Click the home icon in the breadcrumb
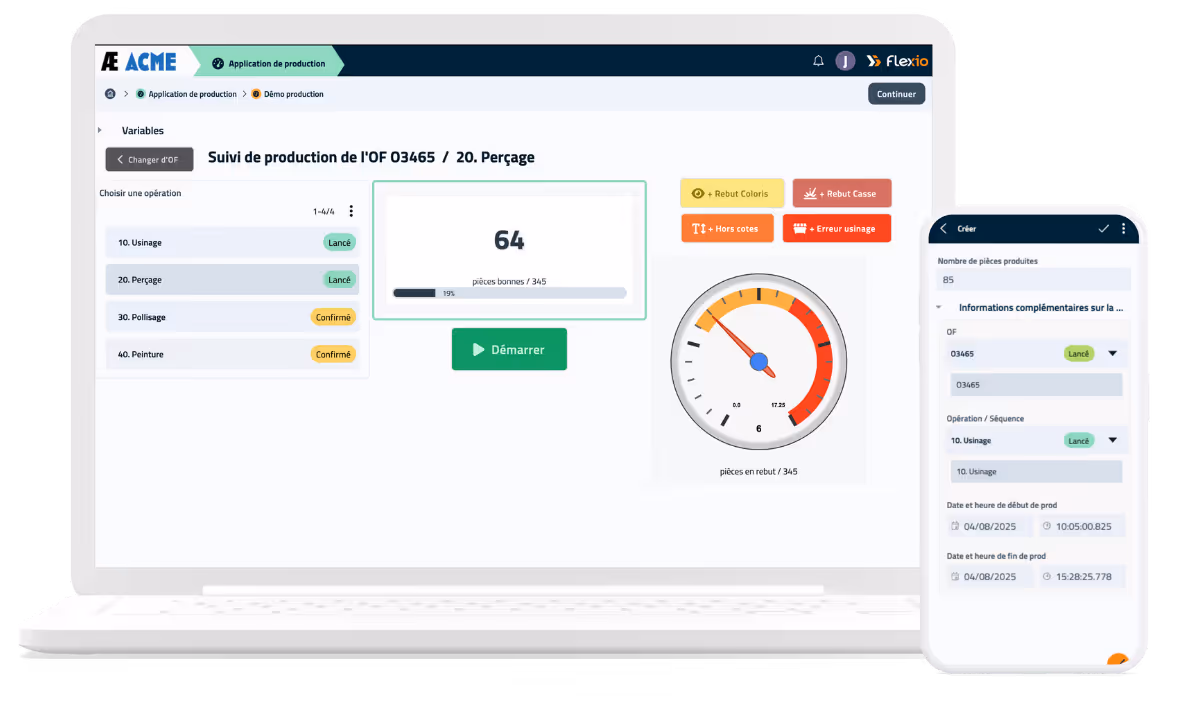The width and height of the screenshot is (1199, 702). click(x=110, y=94)
